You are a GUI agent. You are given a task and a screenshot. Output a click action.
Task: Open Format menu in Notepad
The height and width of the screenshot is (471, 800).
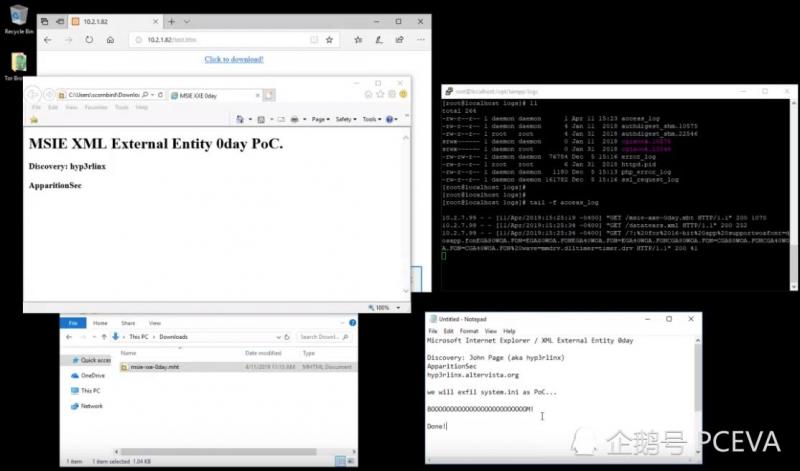pyautogui.click(x=469, y=331)
